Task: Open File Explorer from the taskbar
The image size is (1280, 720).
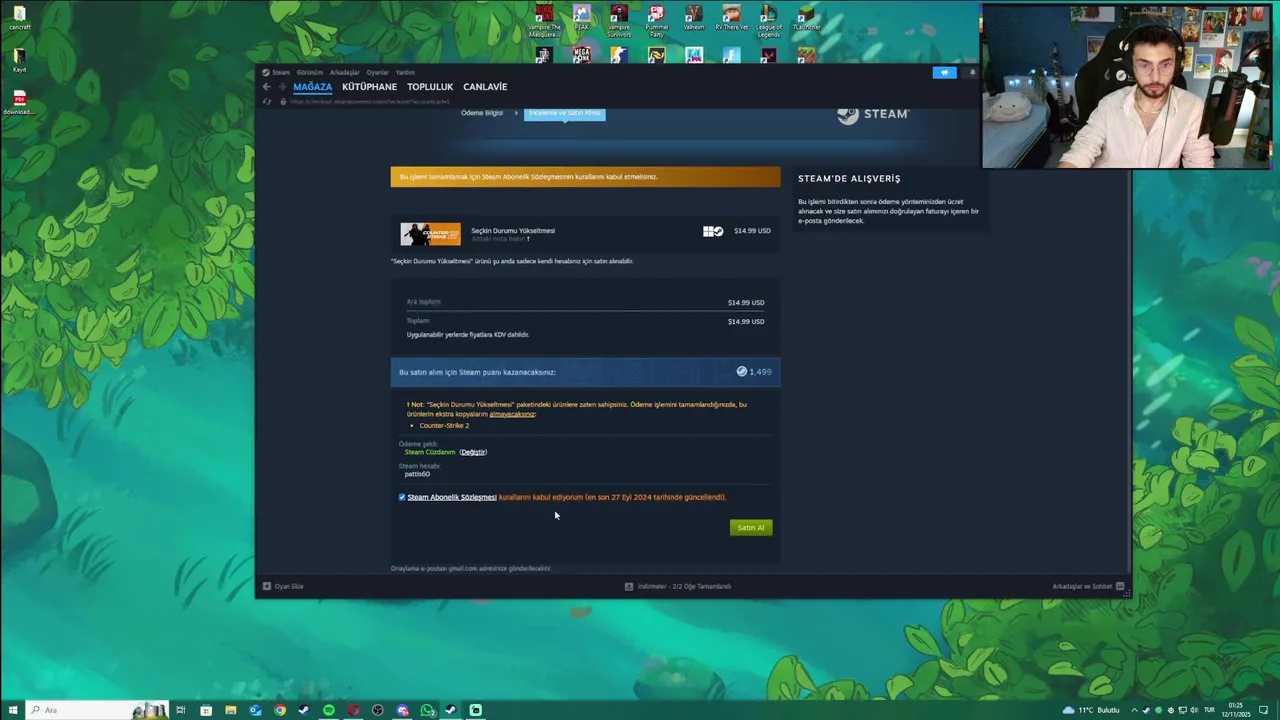Action: pos(230,710)
